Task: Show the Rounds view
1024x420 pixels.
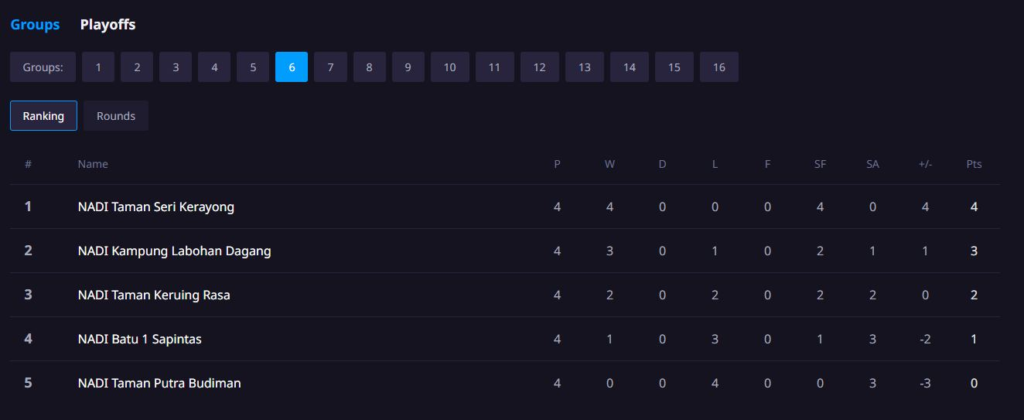Action: pyautogui.click(x=116, y=116)
